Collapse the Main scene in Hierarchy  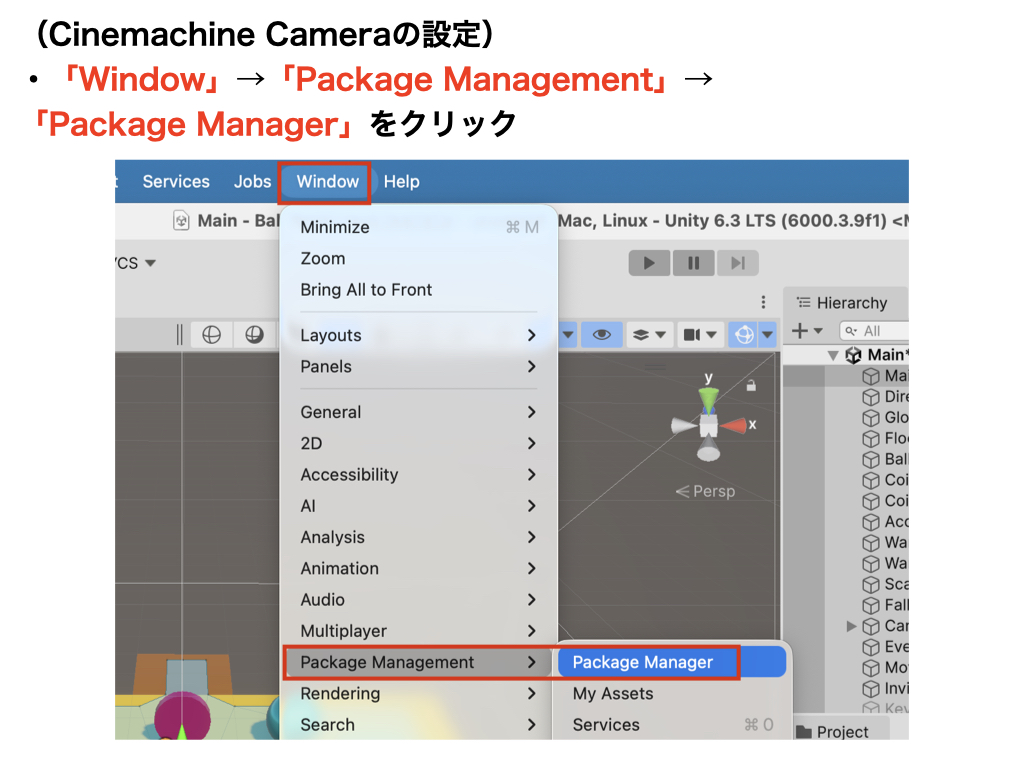click(x=833, y=355)
